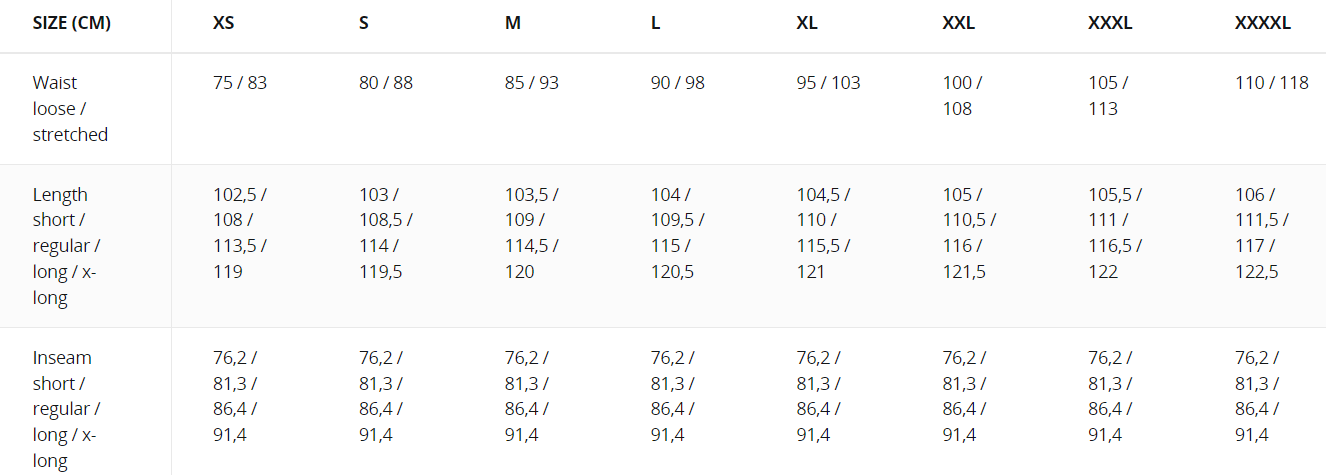This screenshot has height=475, width=1326.
Task: Click waist value 80 / 88
Action: [x=386, y=83]
